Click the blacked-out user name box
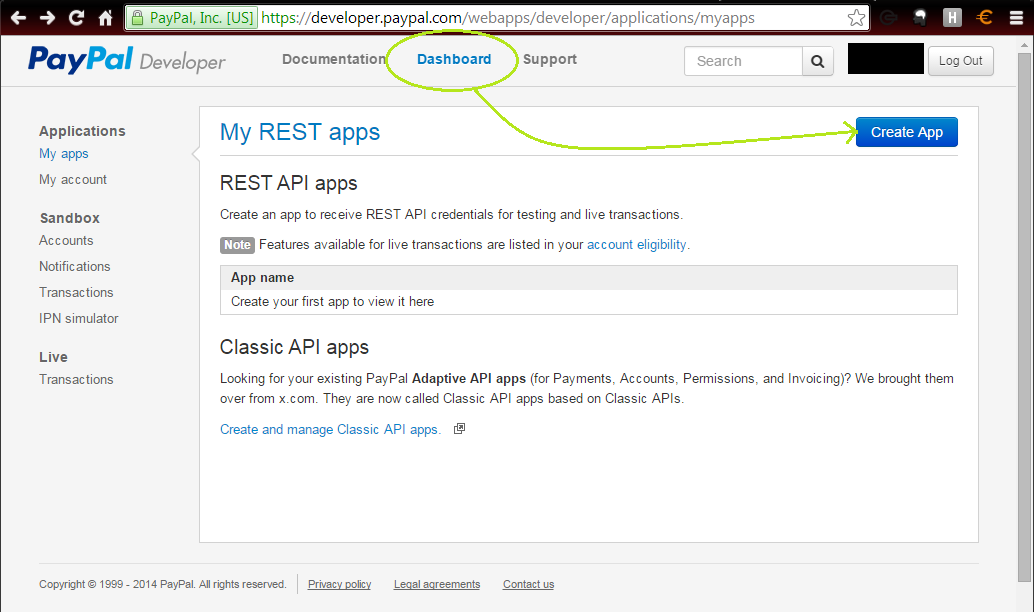 click(885, 59)
